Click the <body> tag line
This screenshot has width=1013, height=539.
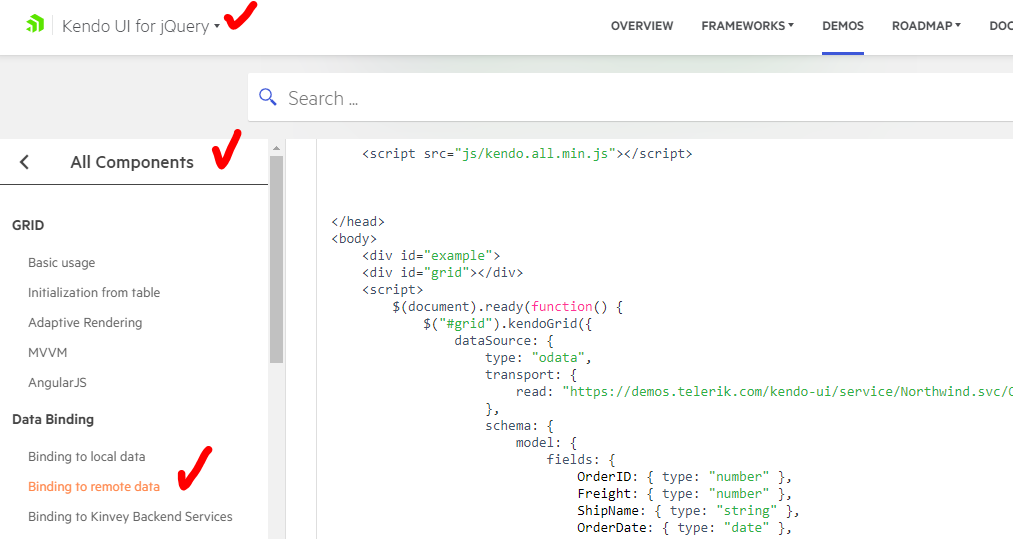[354, 238]
